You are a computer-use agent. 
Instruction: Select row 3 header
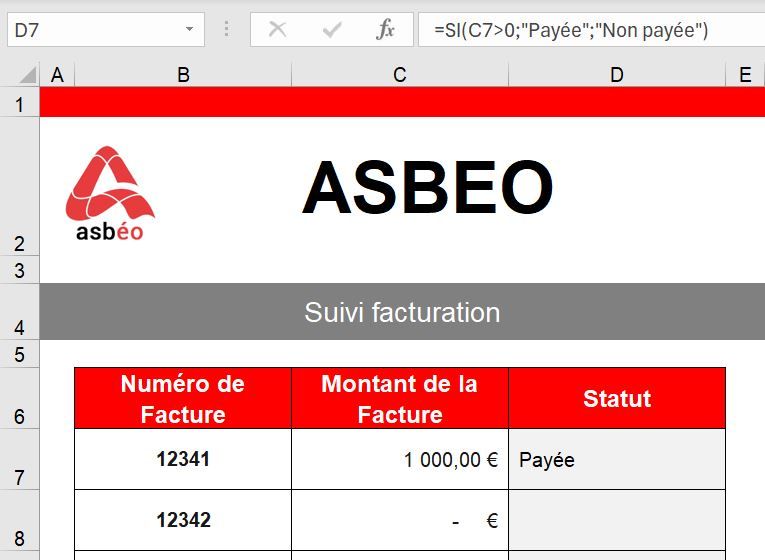[x=20, y=269]
